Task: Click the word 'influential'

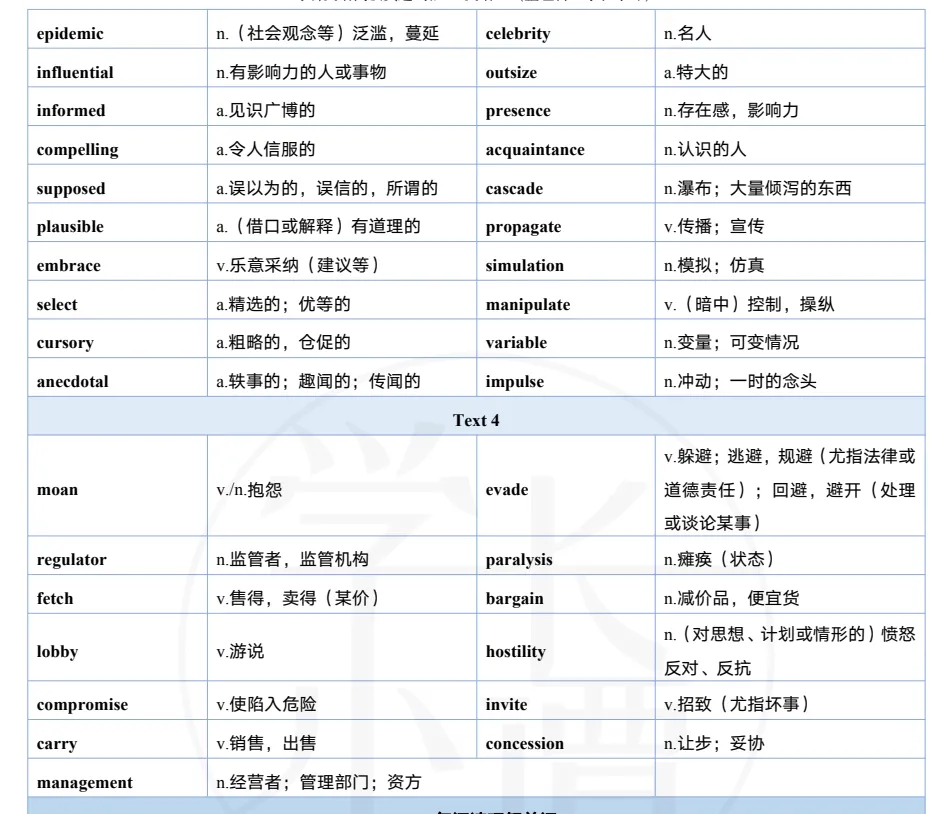Action: point(75,72)
